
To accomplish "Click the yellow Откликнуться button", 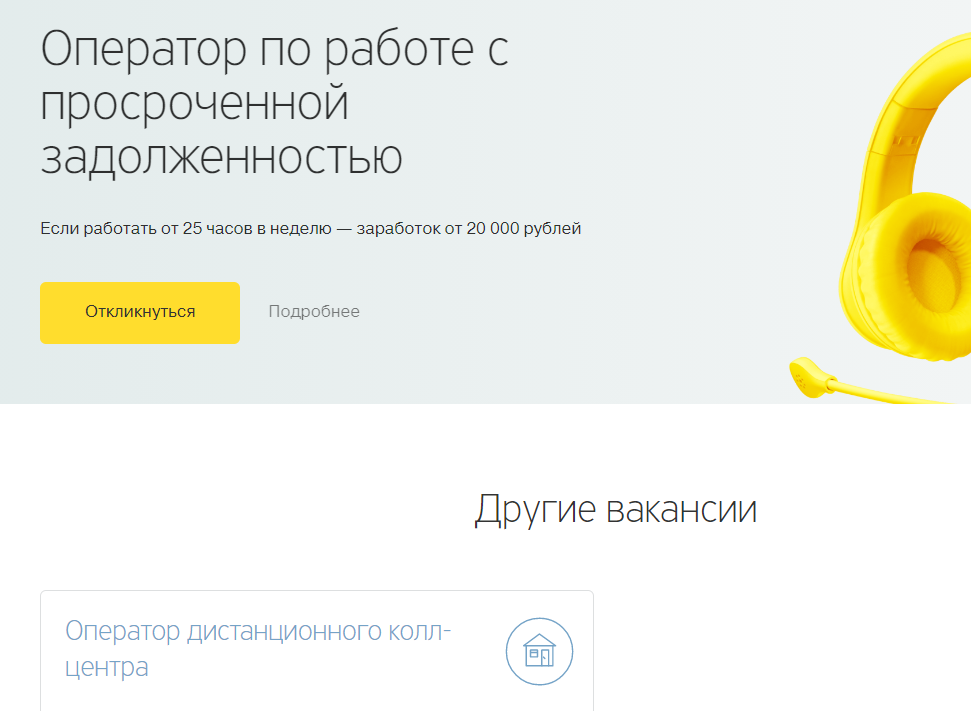I will coord(140,313).
